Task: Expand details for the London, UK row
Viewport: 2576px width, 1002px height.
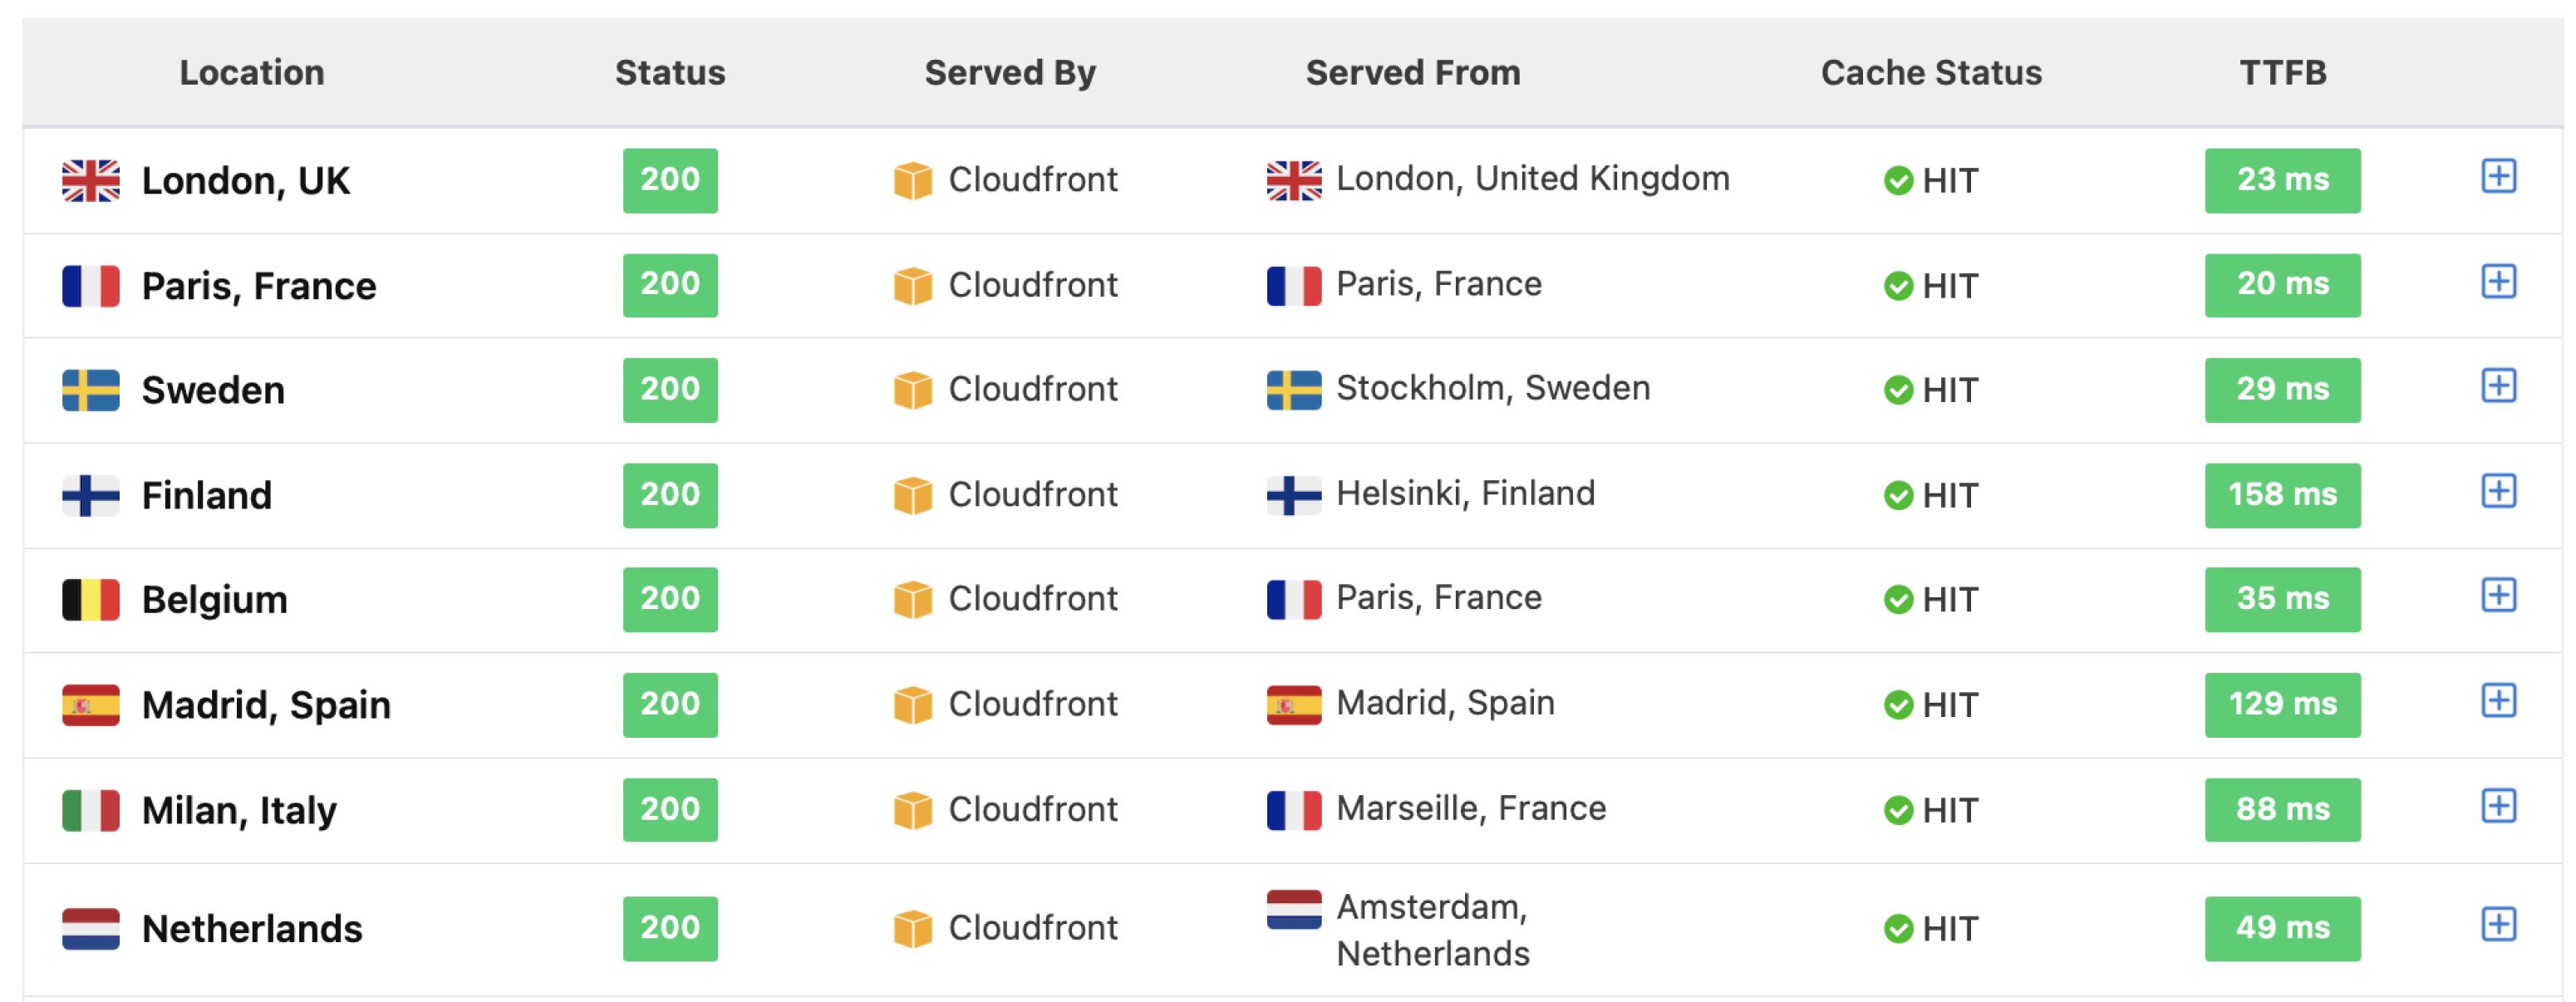Action: pos(2498,177)
